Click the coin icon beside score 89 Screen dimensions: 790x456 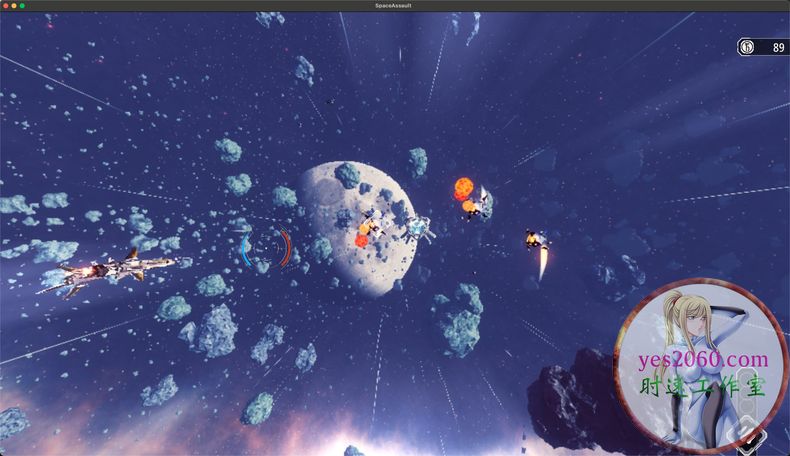pyautogui.click(x=745, y=47)
